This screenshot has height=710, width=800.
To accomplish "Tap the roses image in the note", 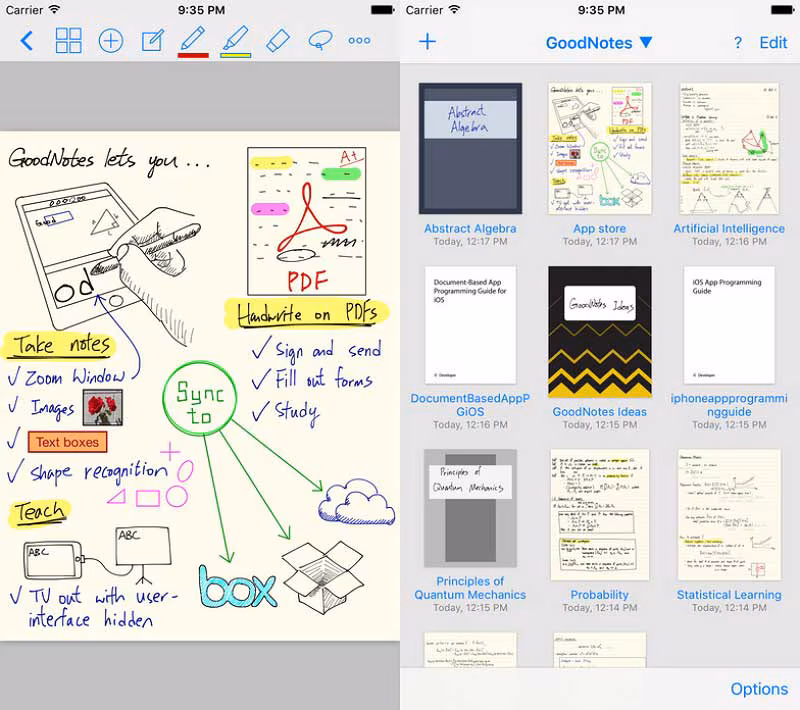I will pyautogui.click(x=103, y=408).
